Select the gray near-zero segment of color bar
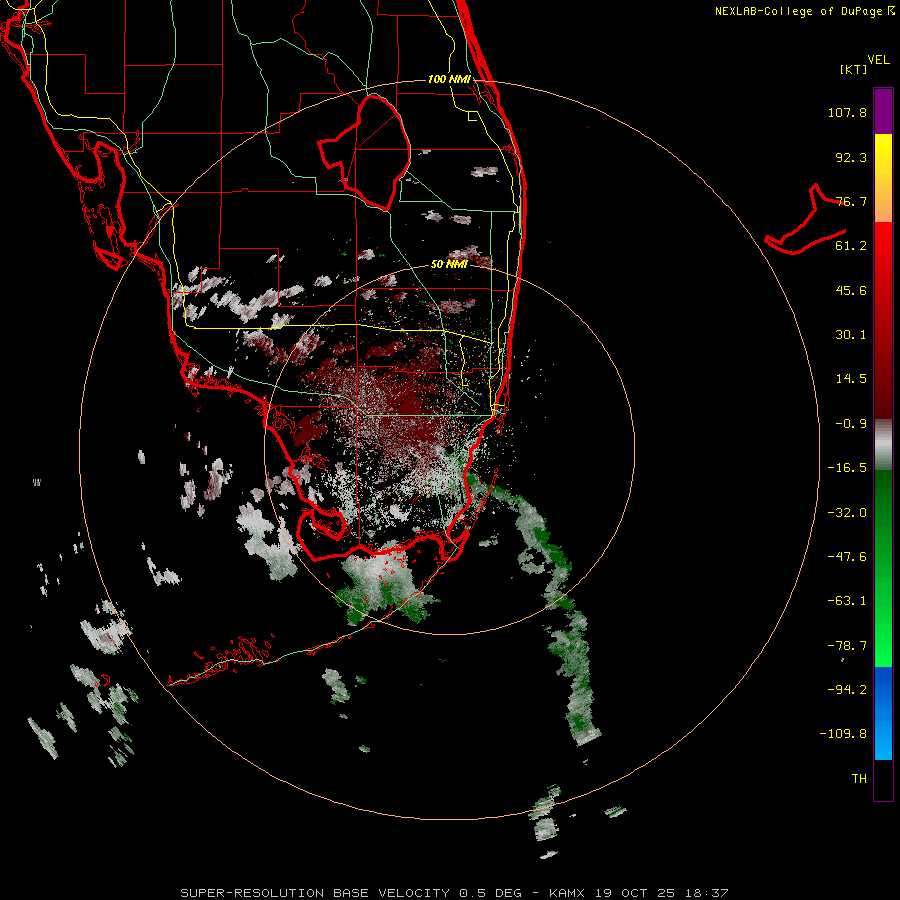 click(883, 445)
